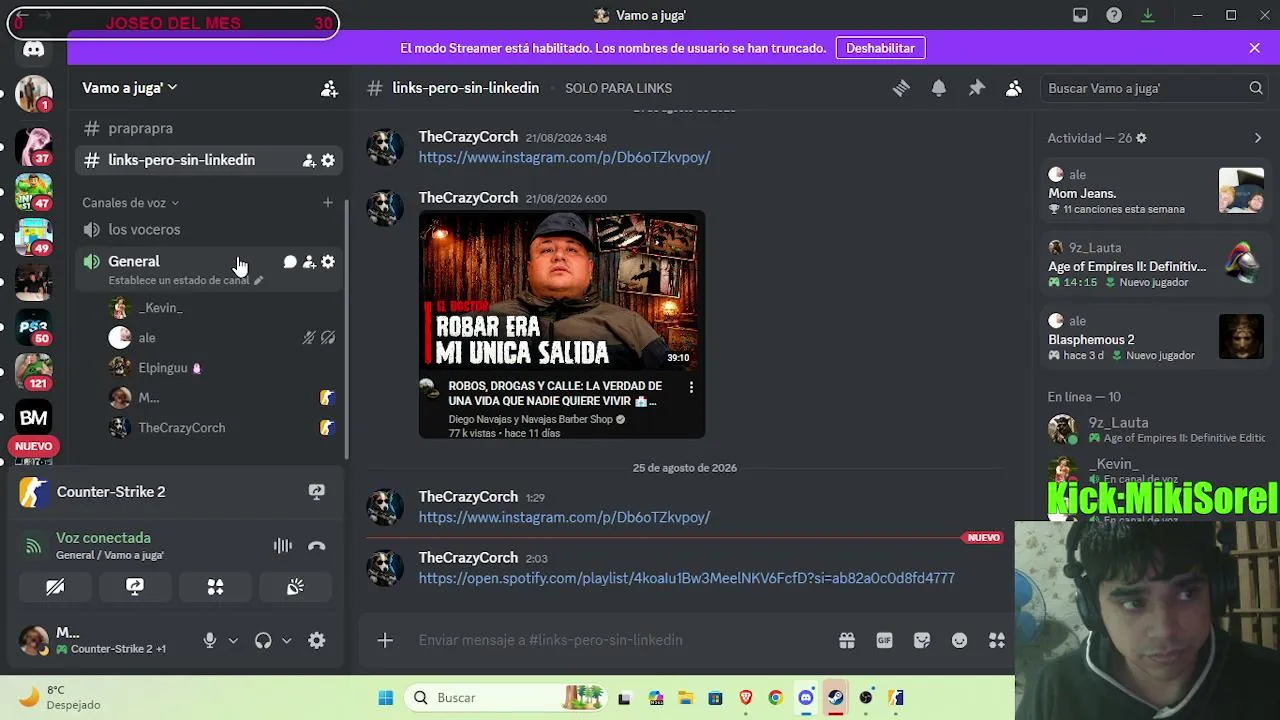1280x720 pixels.
Task: Edit General voice channel settings gear
Action: point(328,262)
